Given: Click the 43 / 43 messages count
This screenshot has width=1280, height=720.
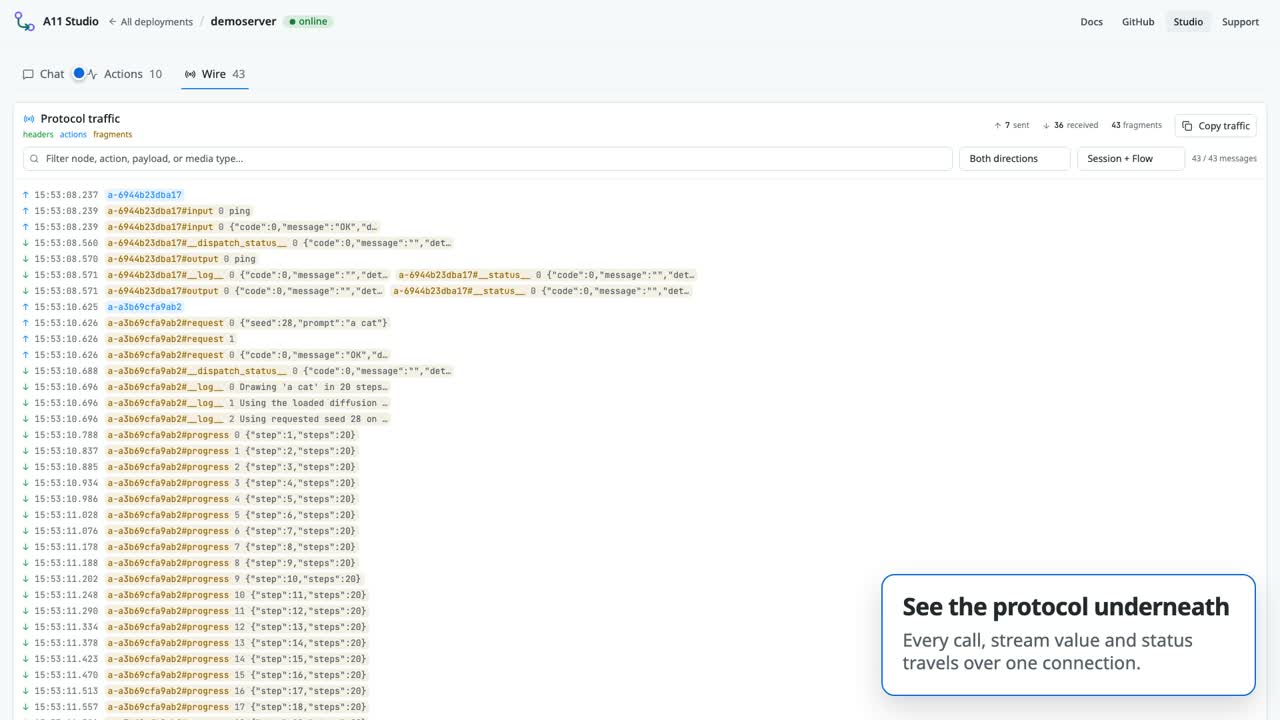Looking at the screenshot, I should 1224,159.
